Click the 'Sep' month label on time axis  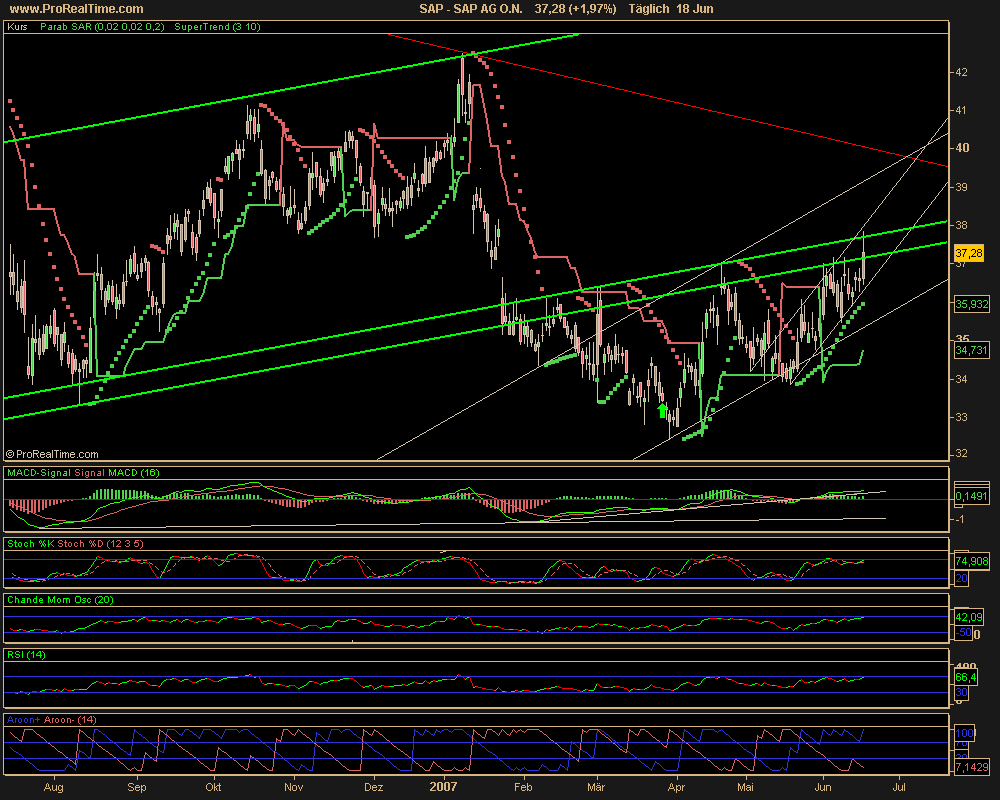click(x=136, y=787)
